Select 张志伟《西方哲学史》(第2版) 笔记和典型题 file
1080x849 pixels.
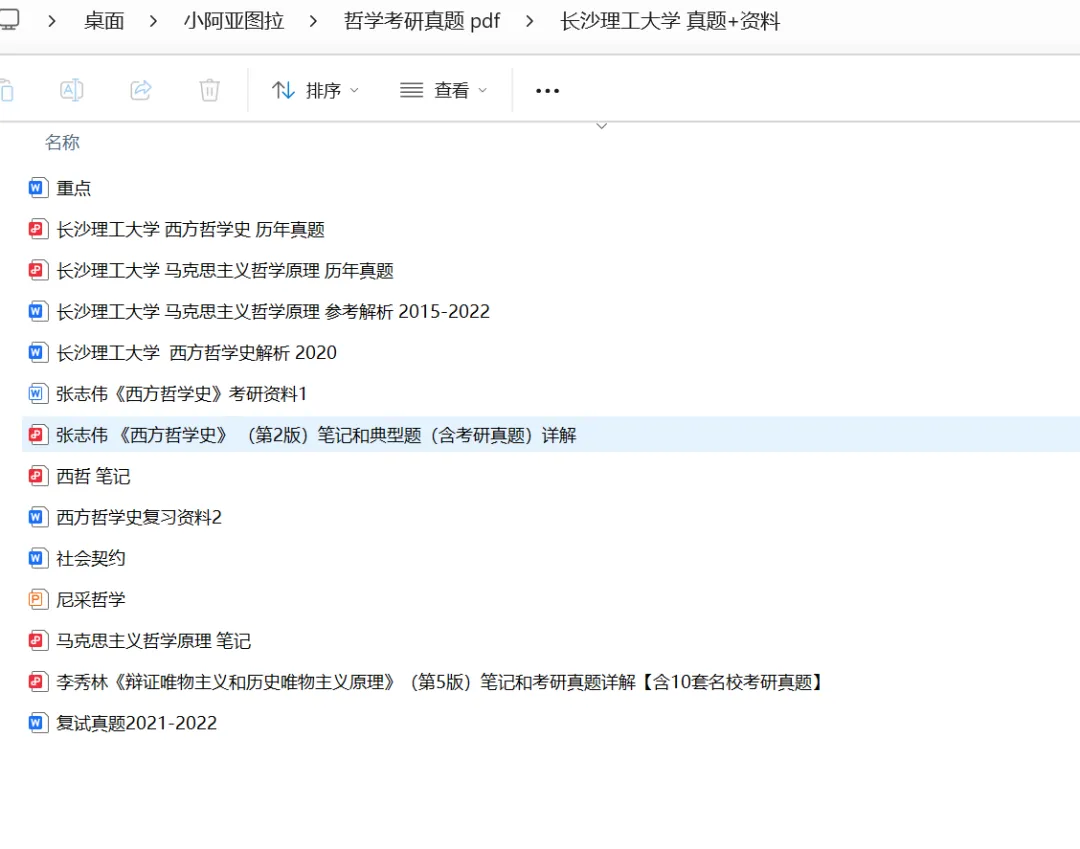316,434
